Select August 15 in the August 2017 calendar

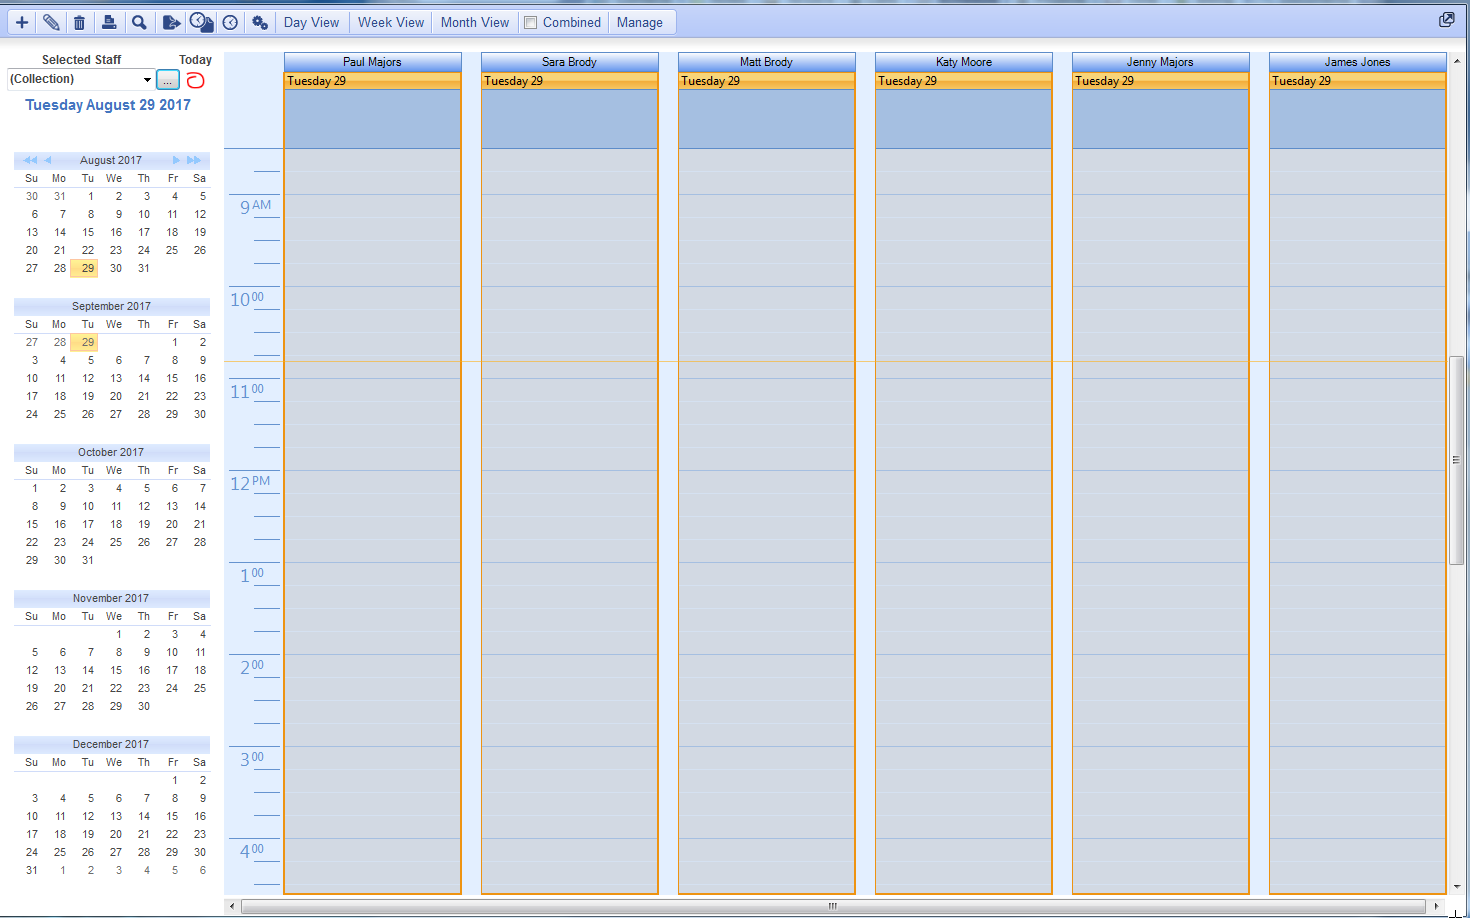coord(88,232)
